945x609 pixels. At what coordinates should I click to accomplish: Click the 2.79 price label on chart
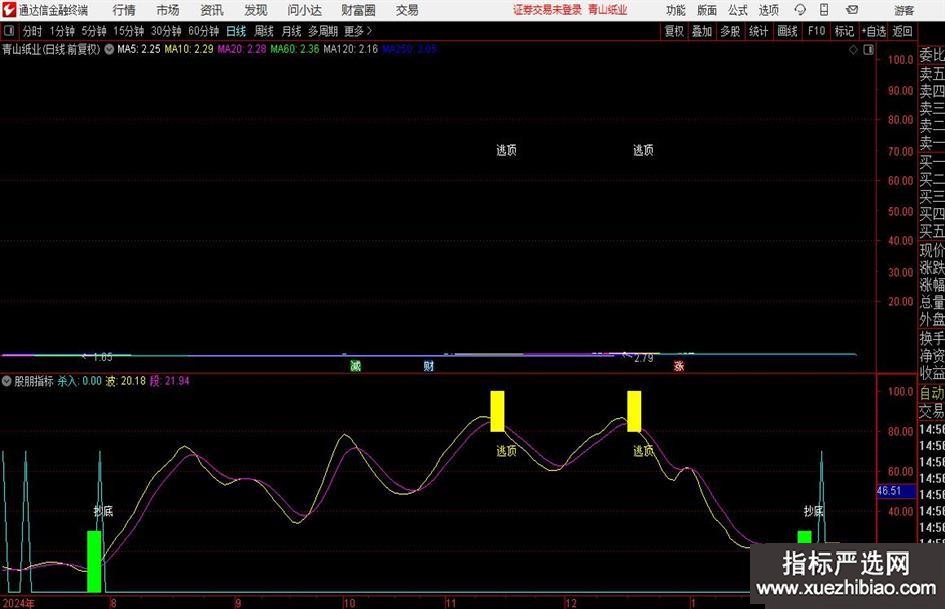coord(644,358)
